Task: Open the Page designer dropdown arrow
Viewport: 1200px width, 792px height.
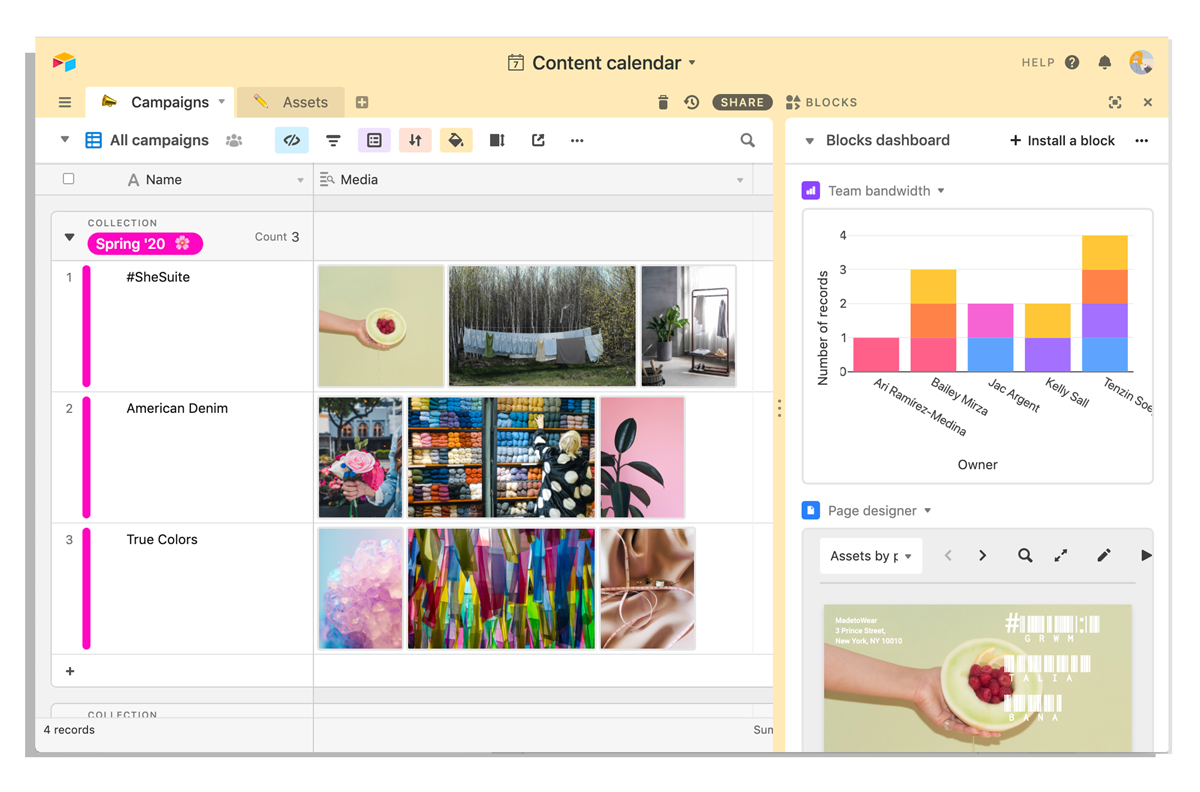Action: pyautogui.click(x=927, y=510)
